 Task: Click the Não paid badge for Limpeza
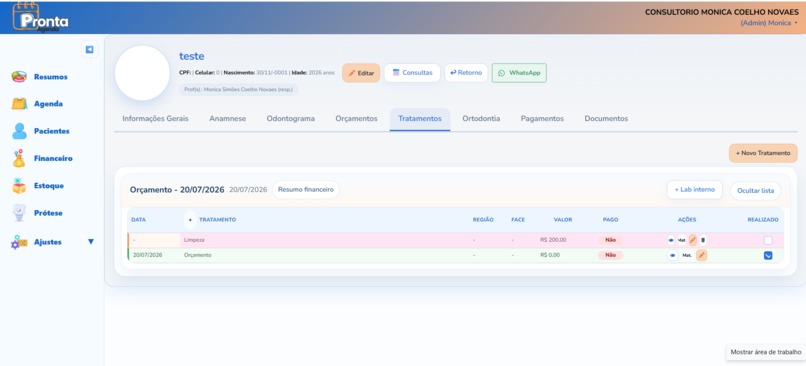pyautogui.click(x=610, y=240)
